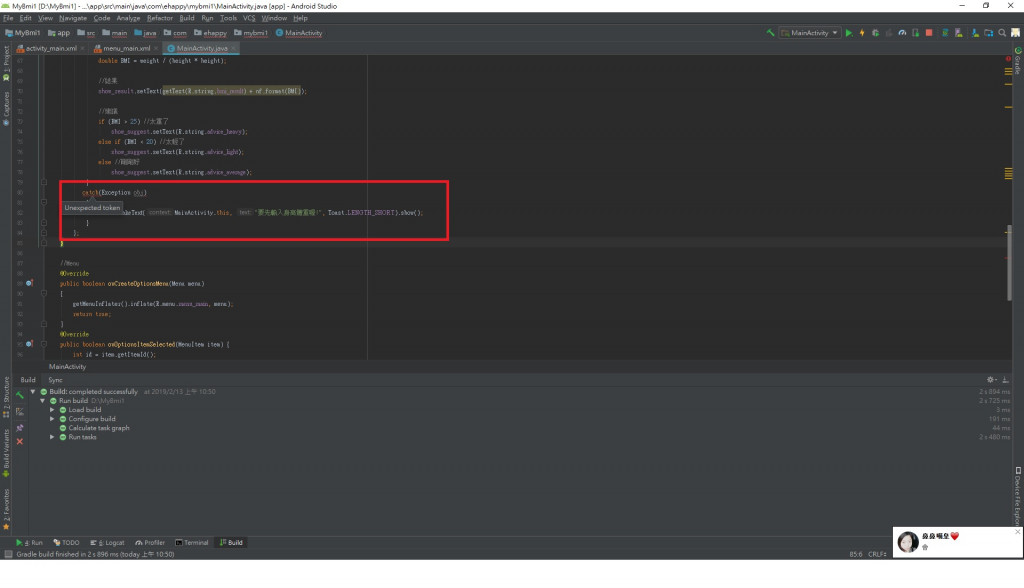
Task: Open the Gradle tool window on right
Action: pyautogui.click(x=1017, y=60)
